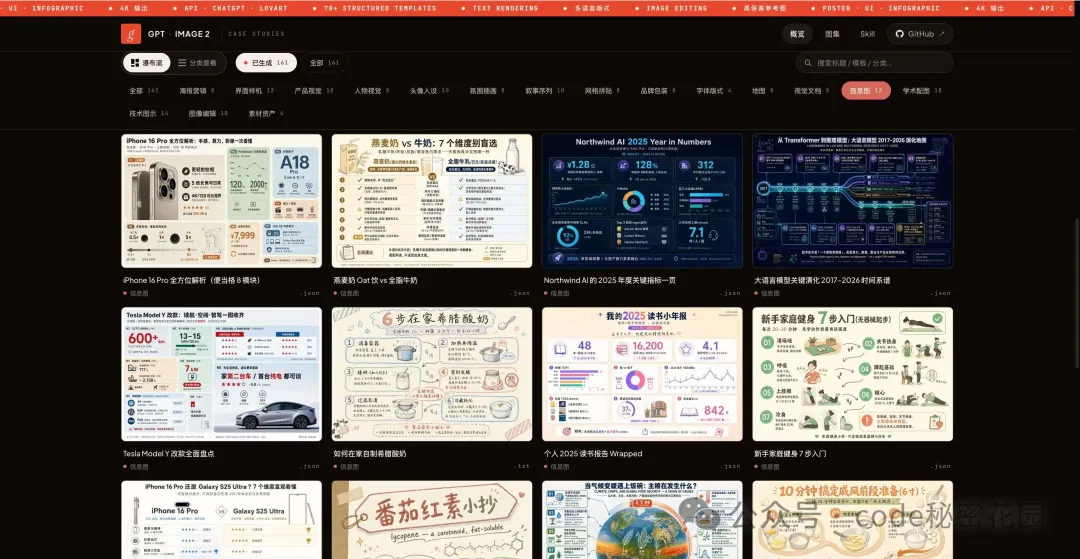Viewport: 1080px width, 559px height.
Task: Open the 6步在家希腊酸奶 thumbnail
Action: coord(432,374)
